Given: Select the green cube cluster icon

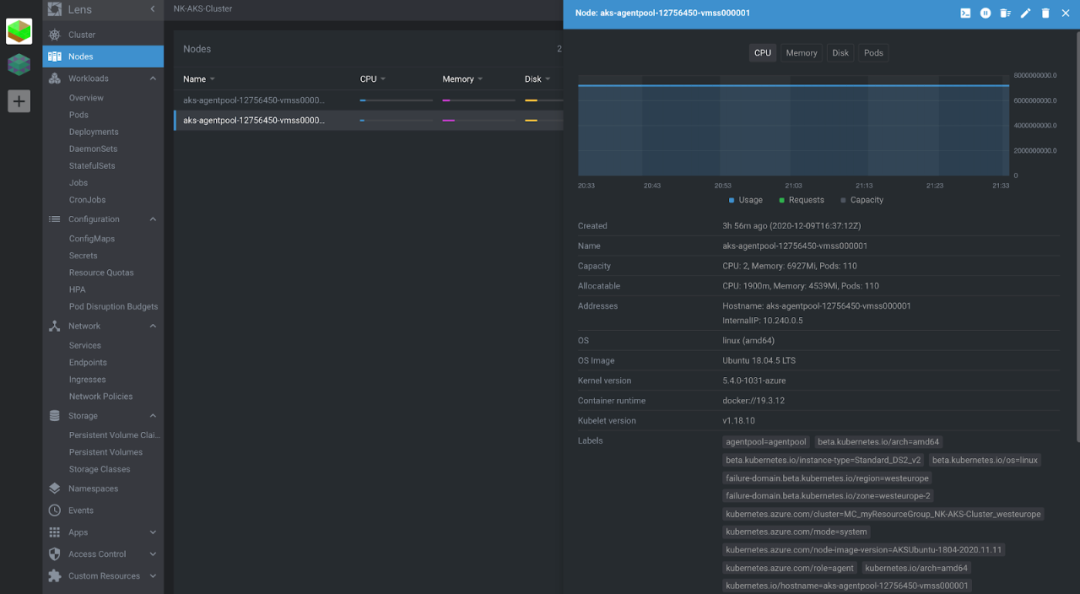Looking at the screenshot, I should (19, 32).
